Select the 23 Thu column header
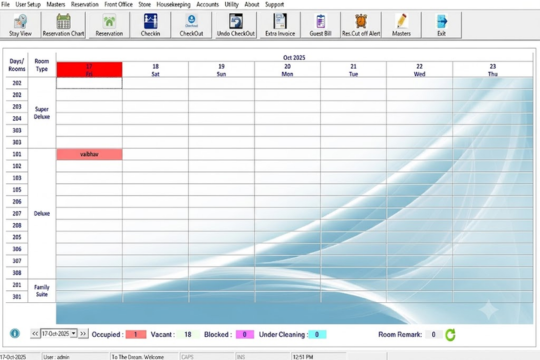540x360 pixels. (x=493, y=70)
